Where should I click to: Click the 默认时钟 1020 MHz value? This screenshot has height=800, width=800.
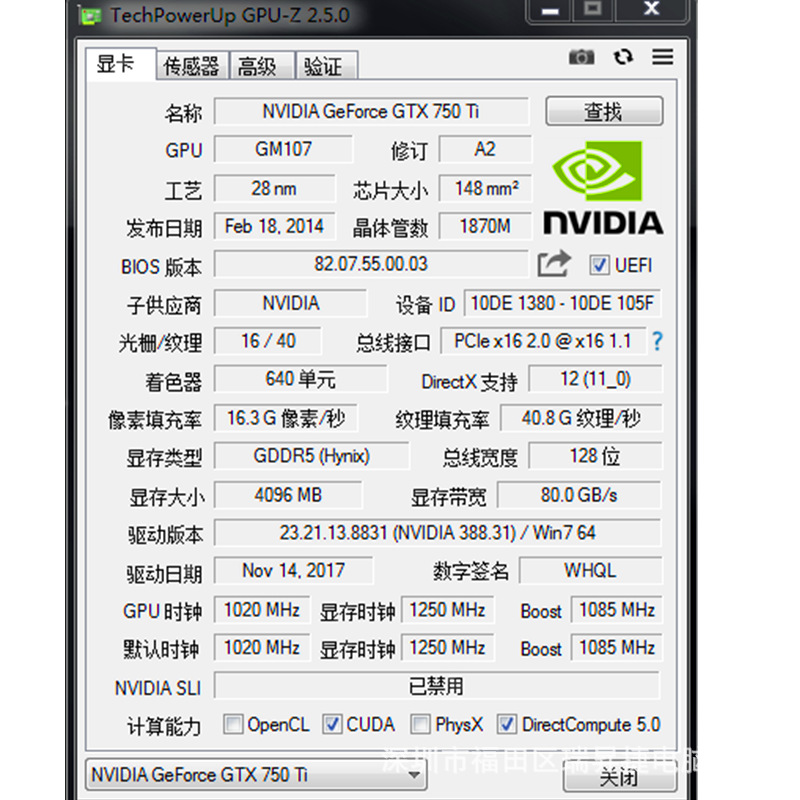(262, 647)
